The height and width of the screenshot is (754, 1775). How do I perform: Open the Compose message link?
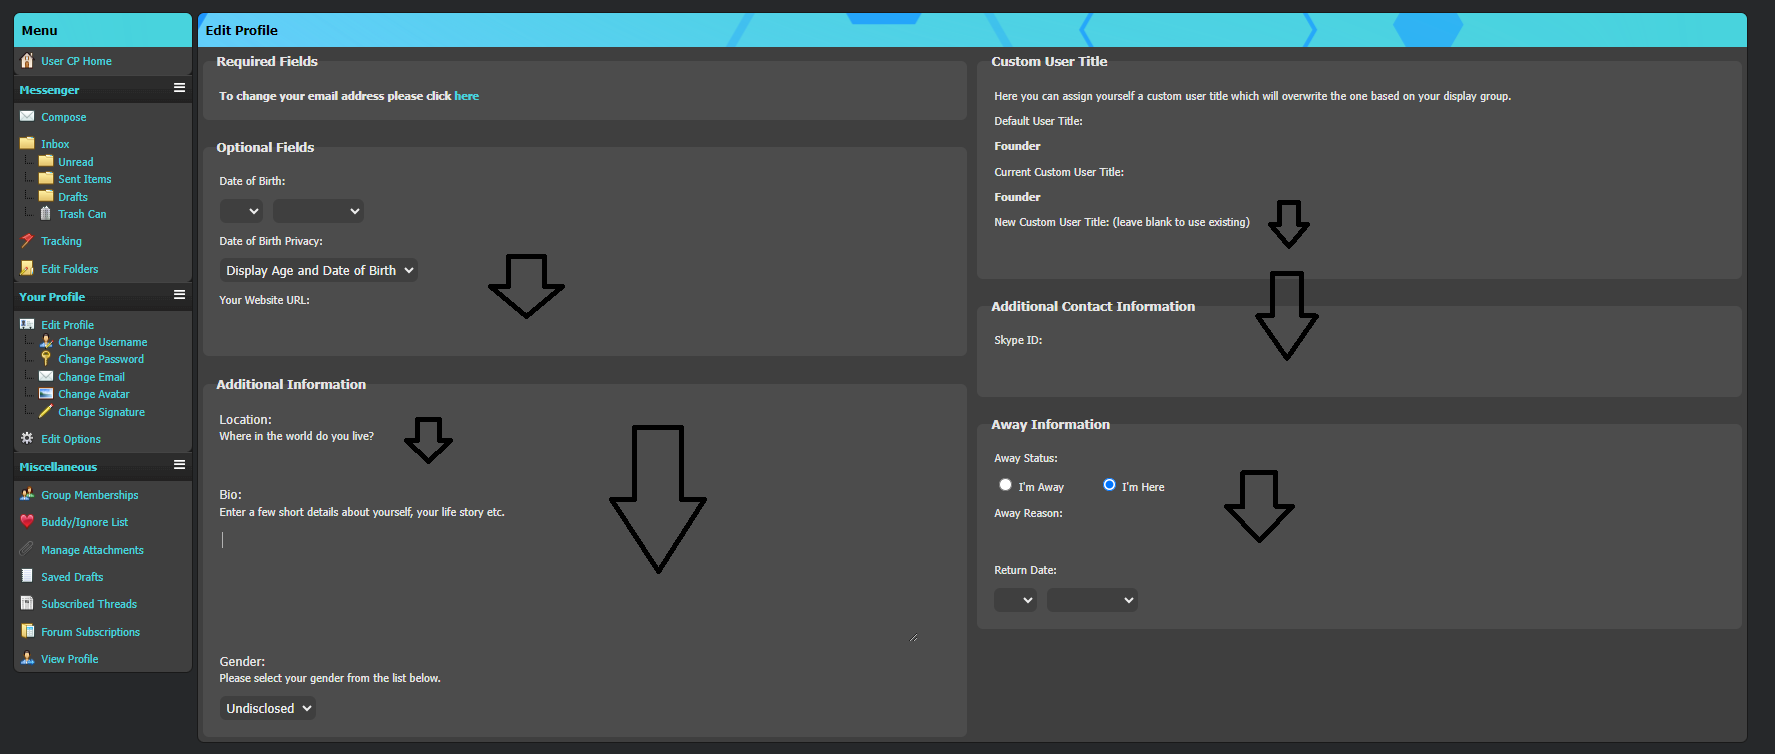pos(64,117)
